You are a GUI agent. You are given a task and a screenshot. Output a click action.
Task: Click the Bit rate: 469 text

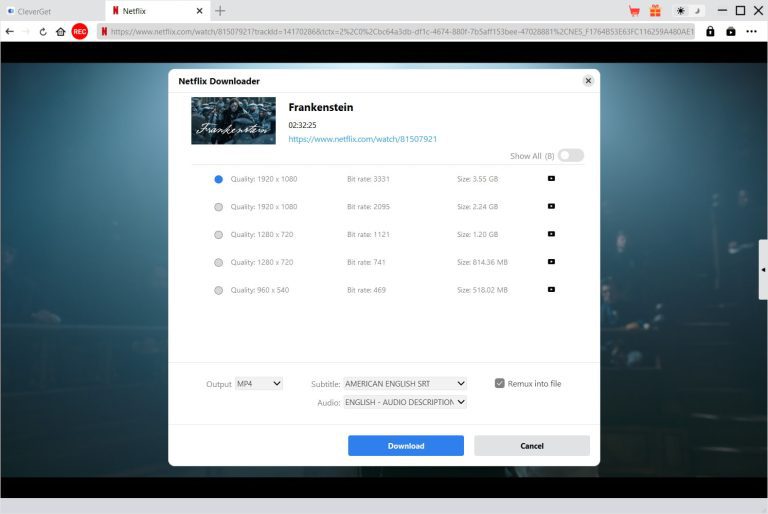click(x=366, y=290)
